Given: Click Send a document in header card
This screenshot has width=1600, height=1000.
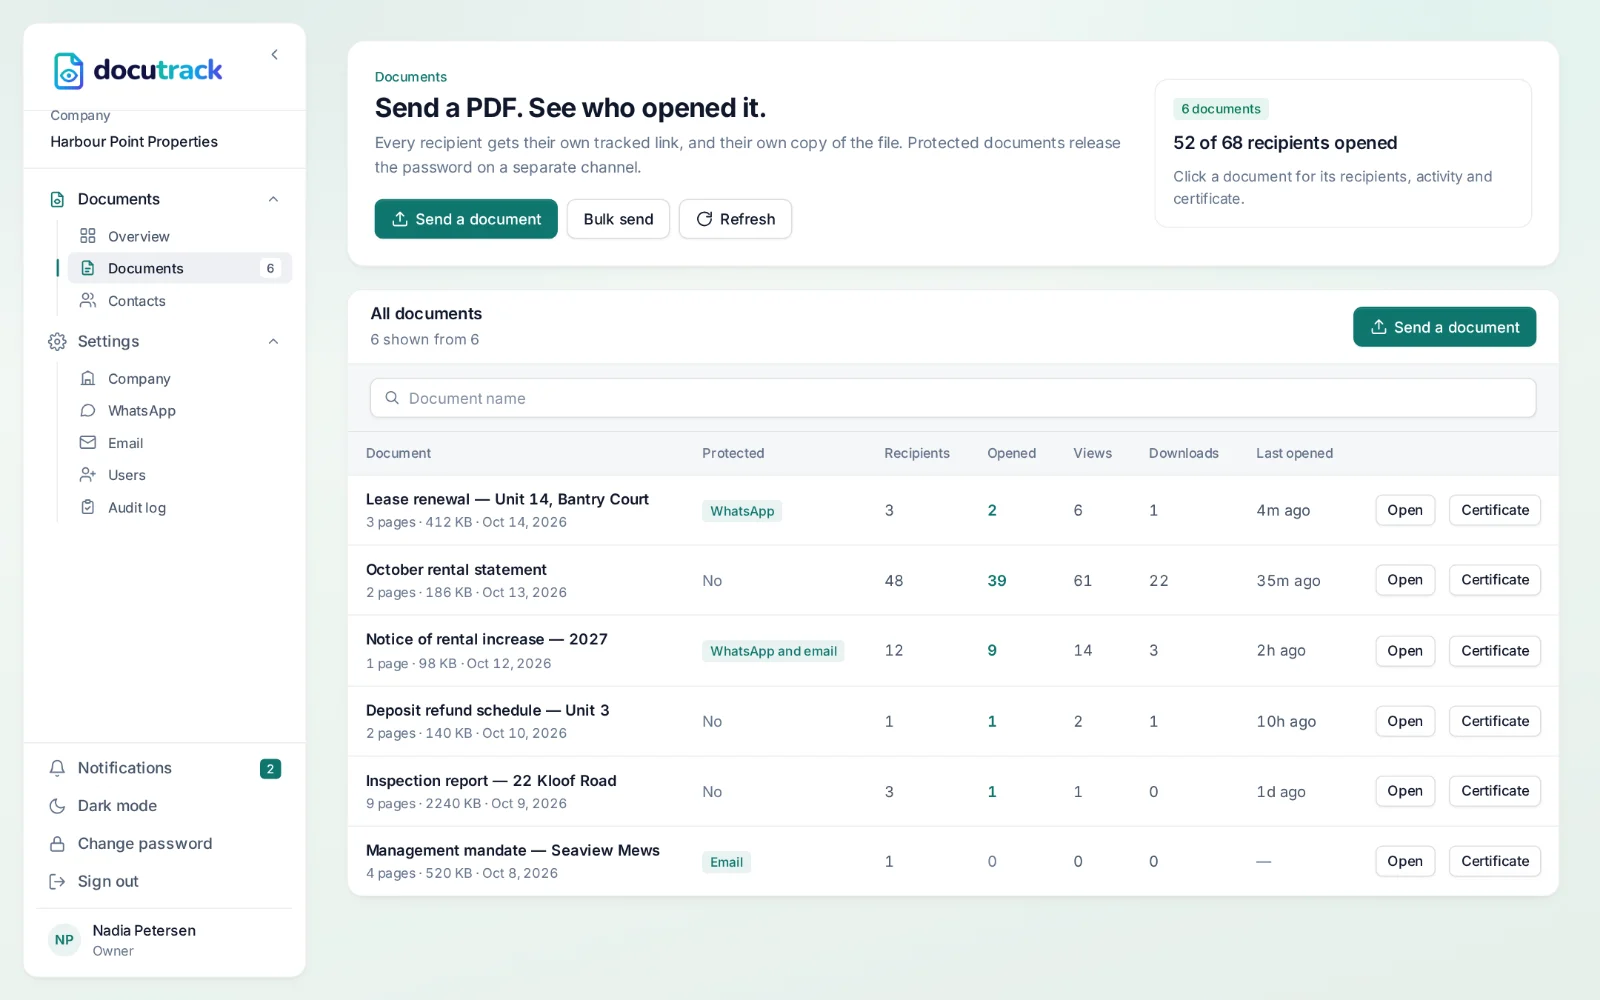Looking at the screenshot, I should (x=466, y=219).
